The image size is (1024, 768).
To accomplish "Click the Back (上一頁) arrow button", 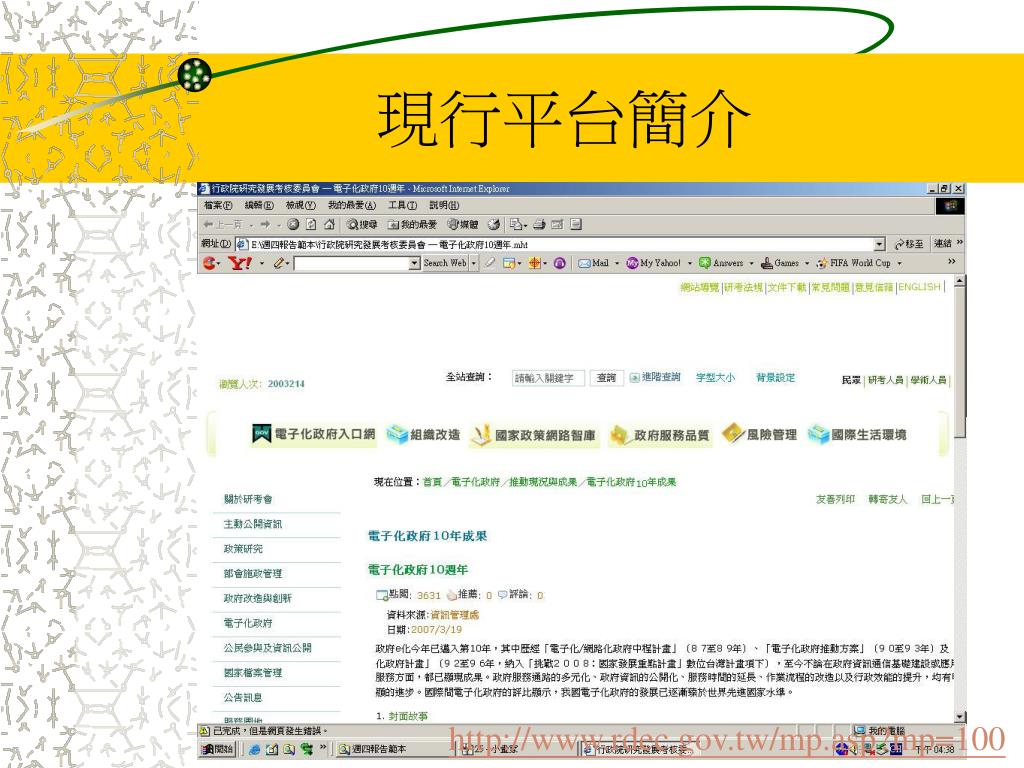I will (x=223, y=225).
